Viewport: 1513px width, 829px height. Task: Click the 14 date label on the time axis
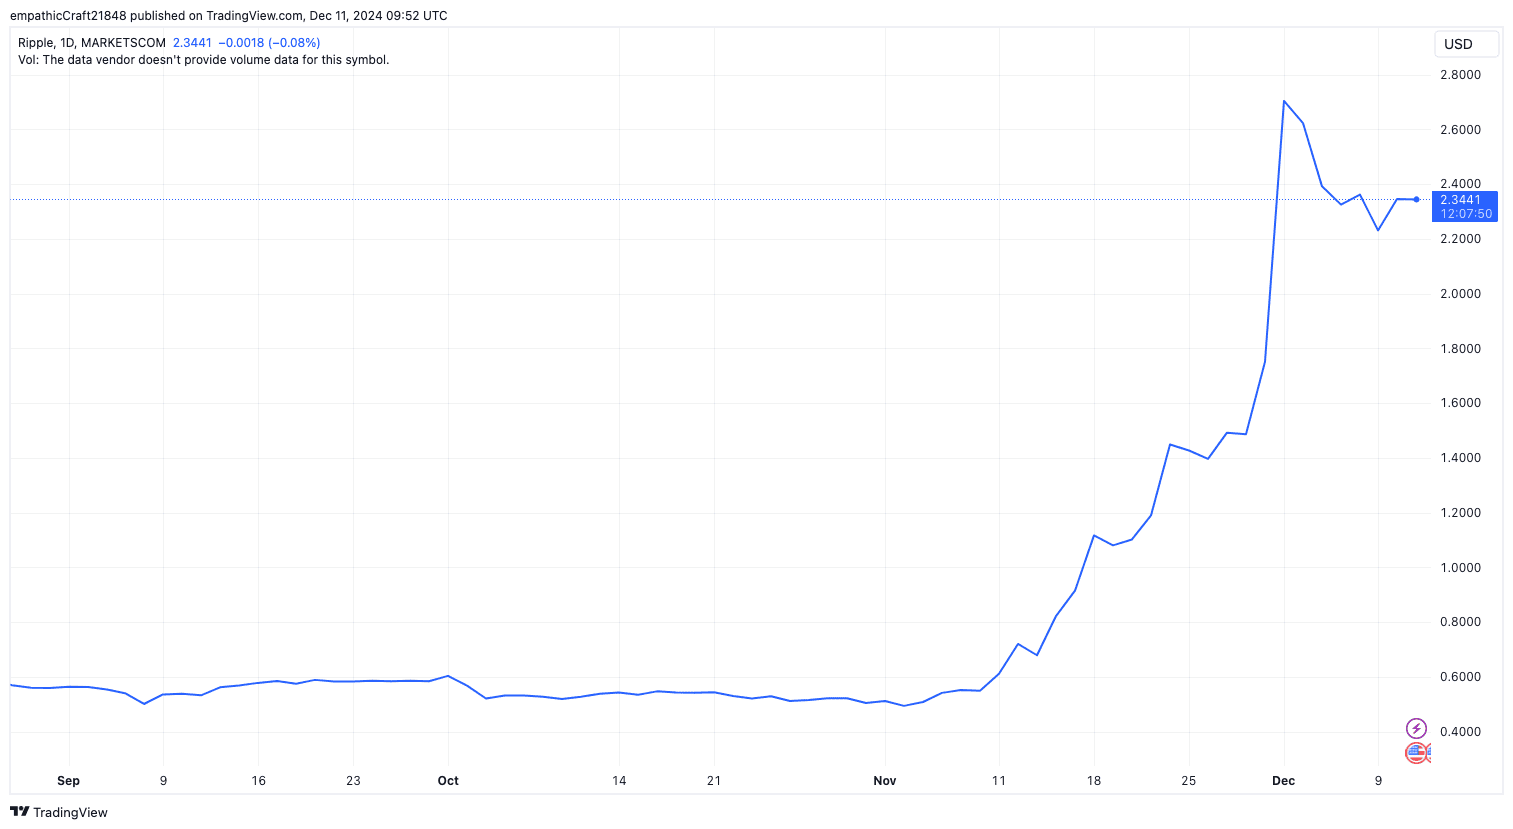click(619, 781)
